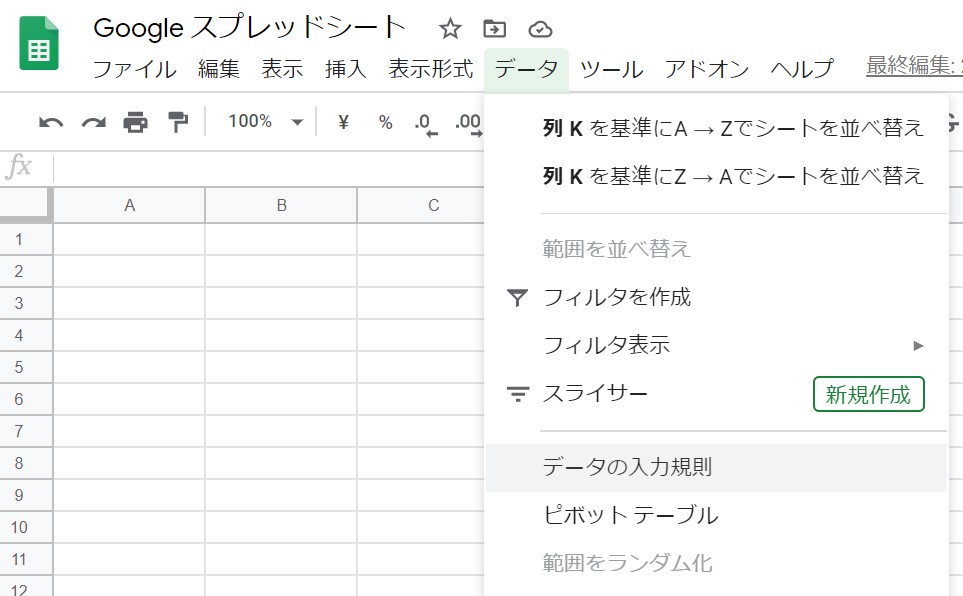This screenshot has height=596, width=963.
Task: Open the ヘルプ menu
Action: click(x=802, y=69)
